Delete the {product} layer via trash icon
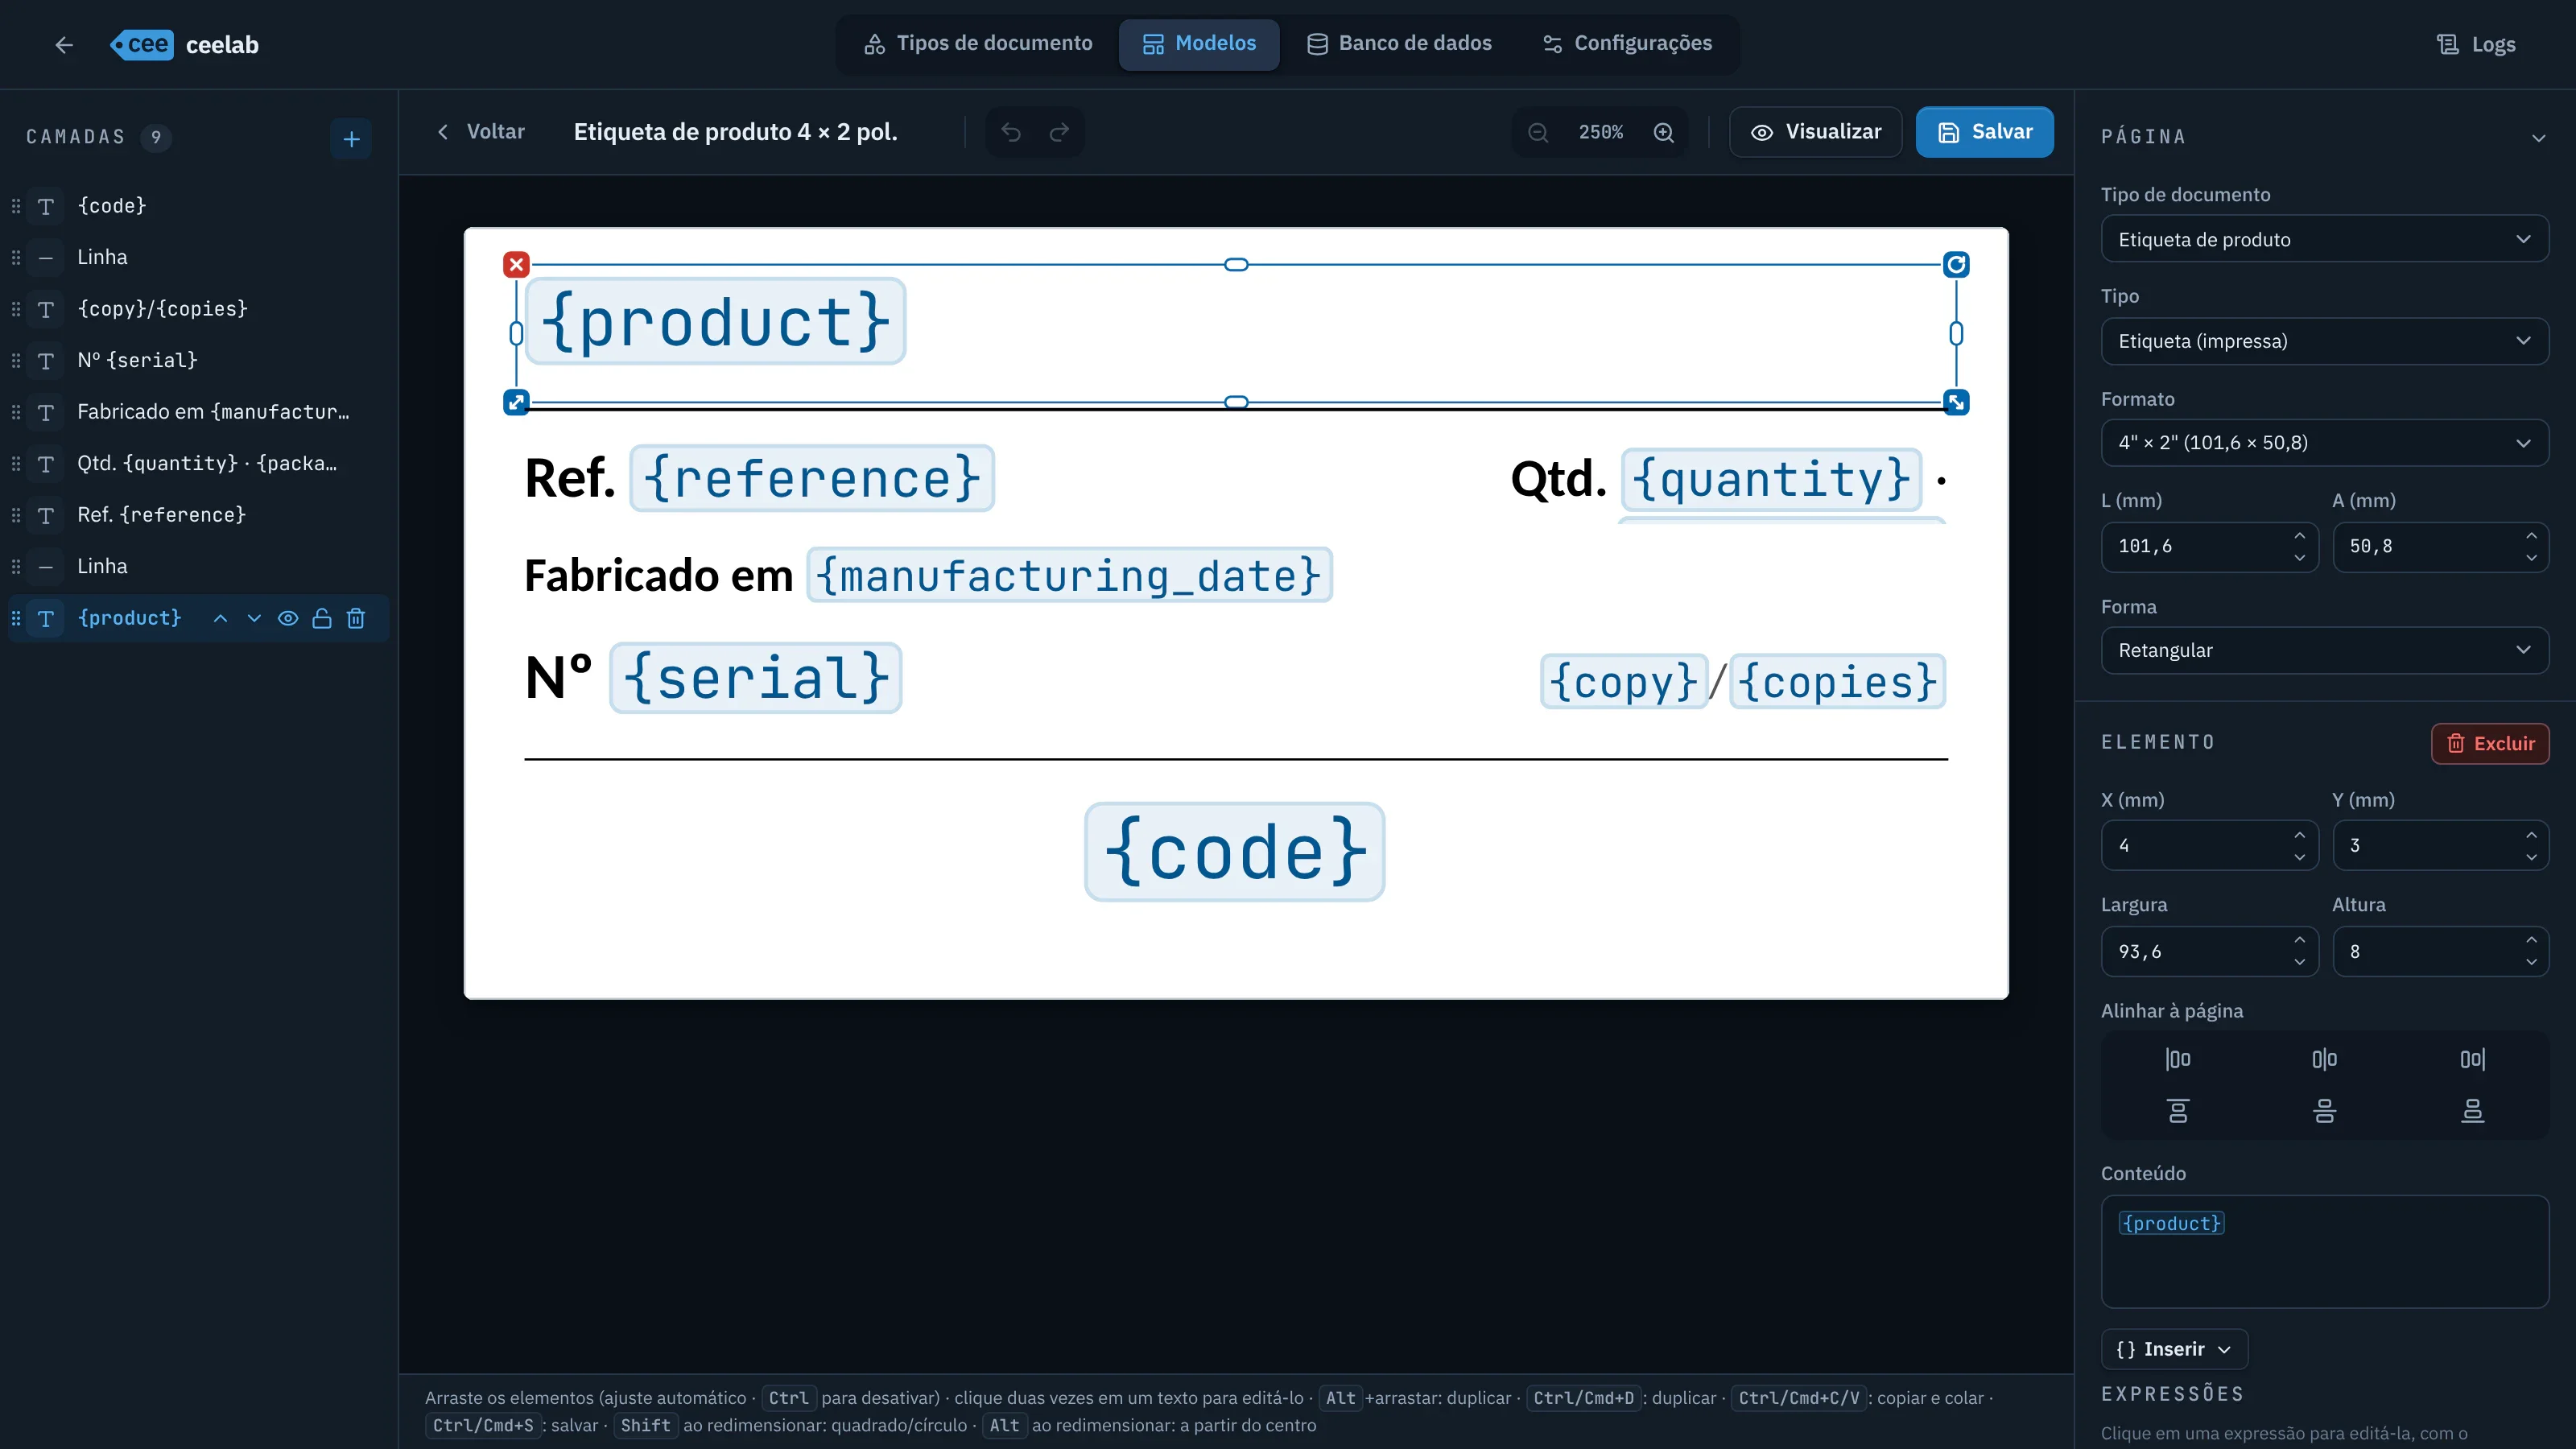The width and height of the screenshot is (2576, 1449). click(356, 618)
